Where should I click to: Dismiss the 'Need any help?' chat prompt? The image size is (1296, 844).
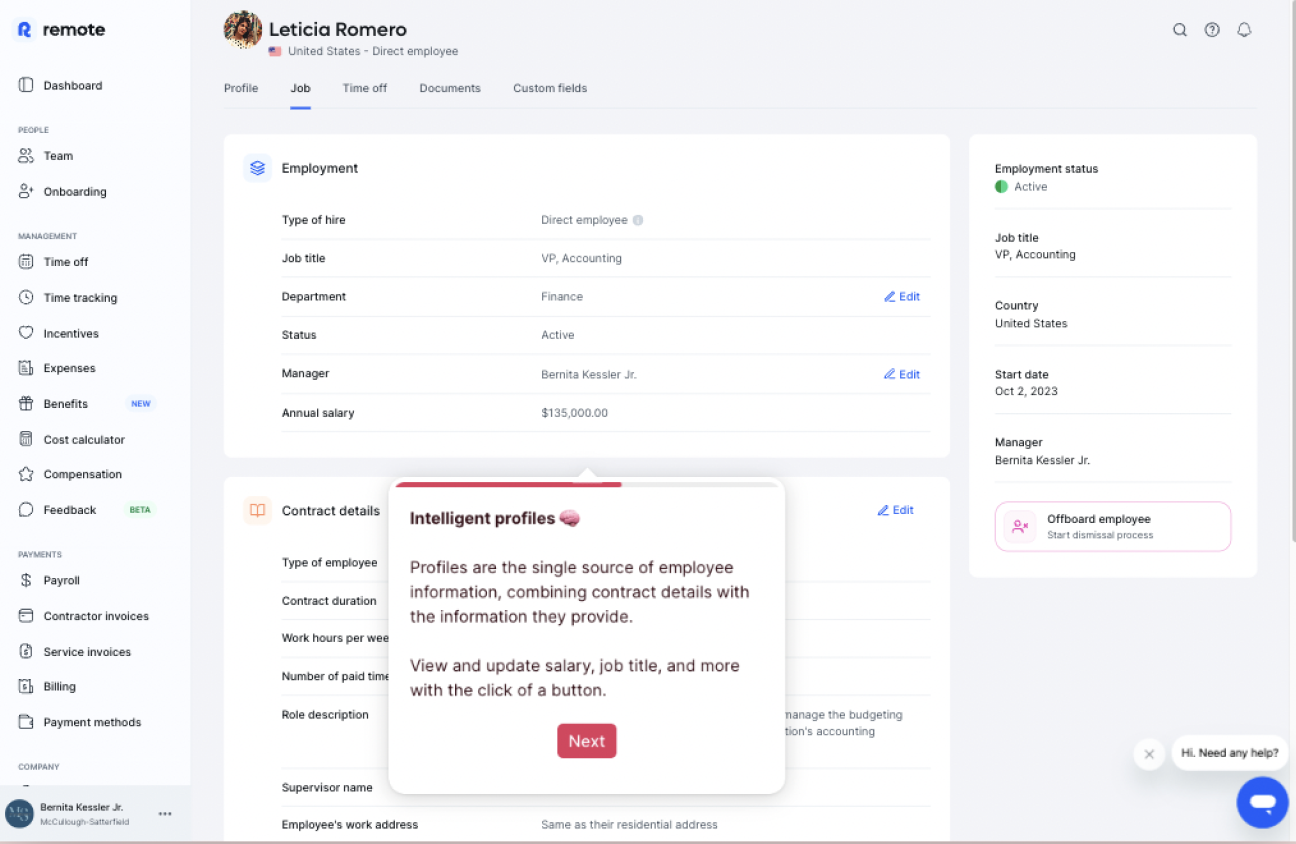click(x=1149, y=754)
